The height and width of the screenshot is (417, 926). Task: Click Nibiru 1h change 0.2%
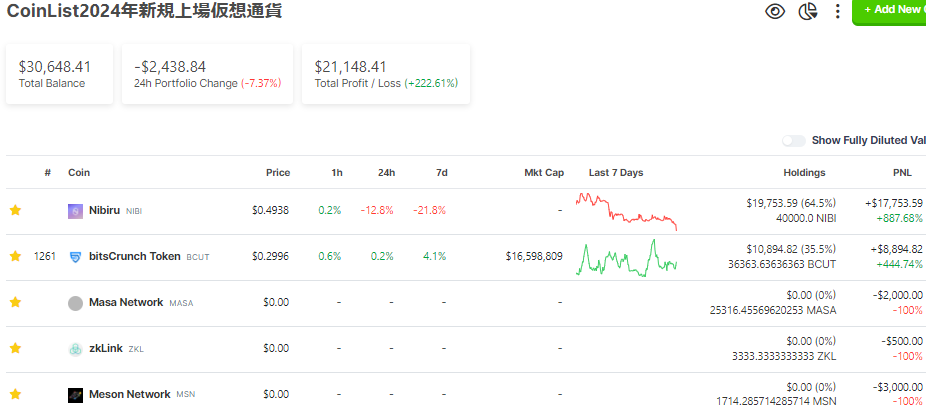(x=330, y=210)
